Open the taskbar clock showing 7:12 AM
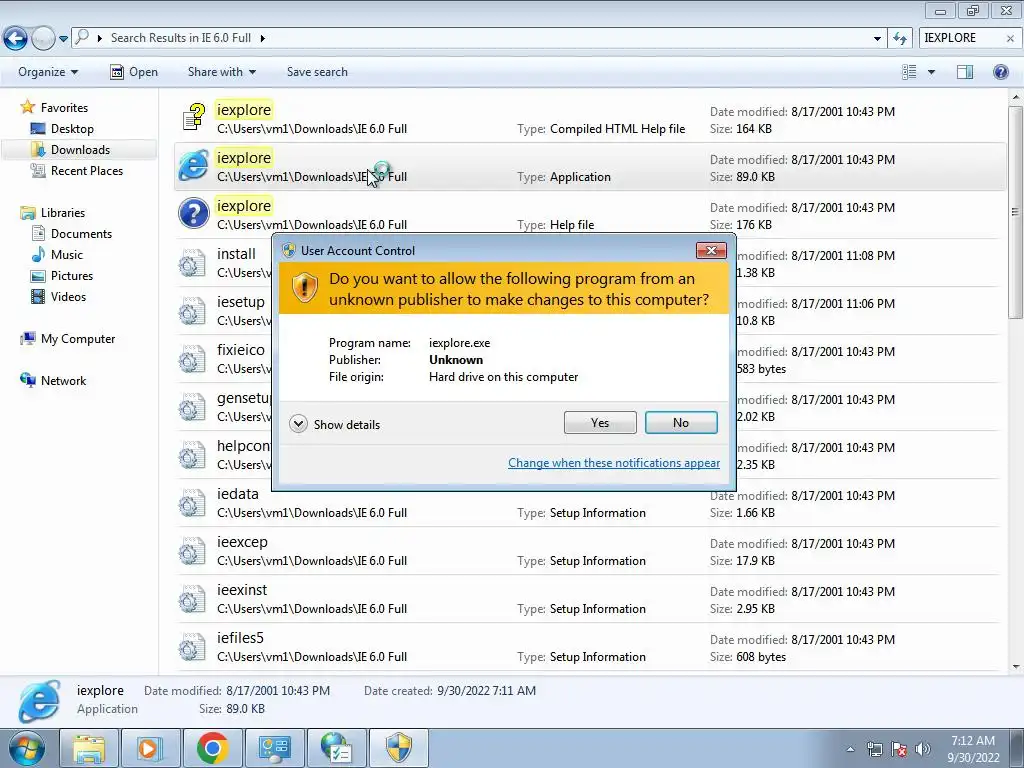The width and height of the screenshot is (1024, 768). (973, 749)
